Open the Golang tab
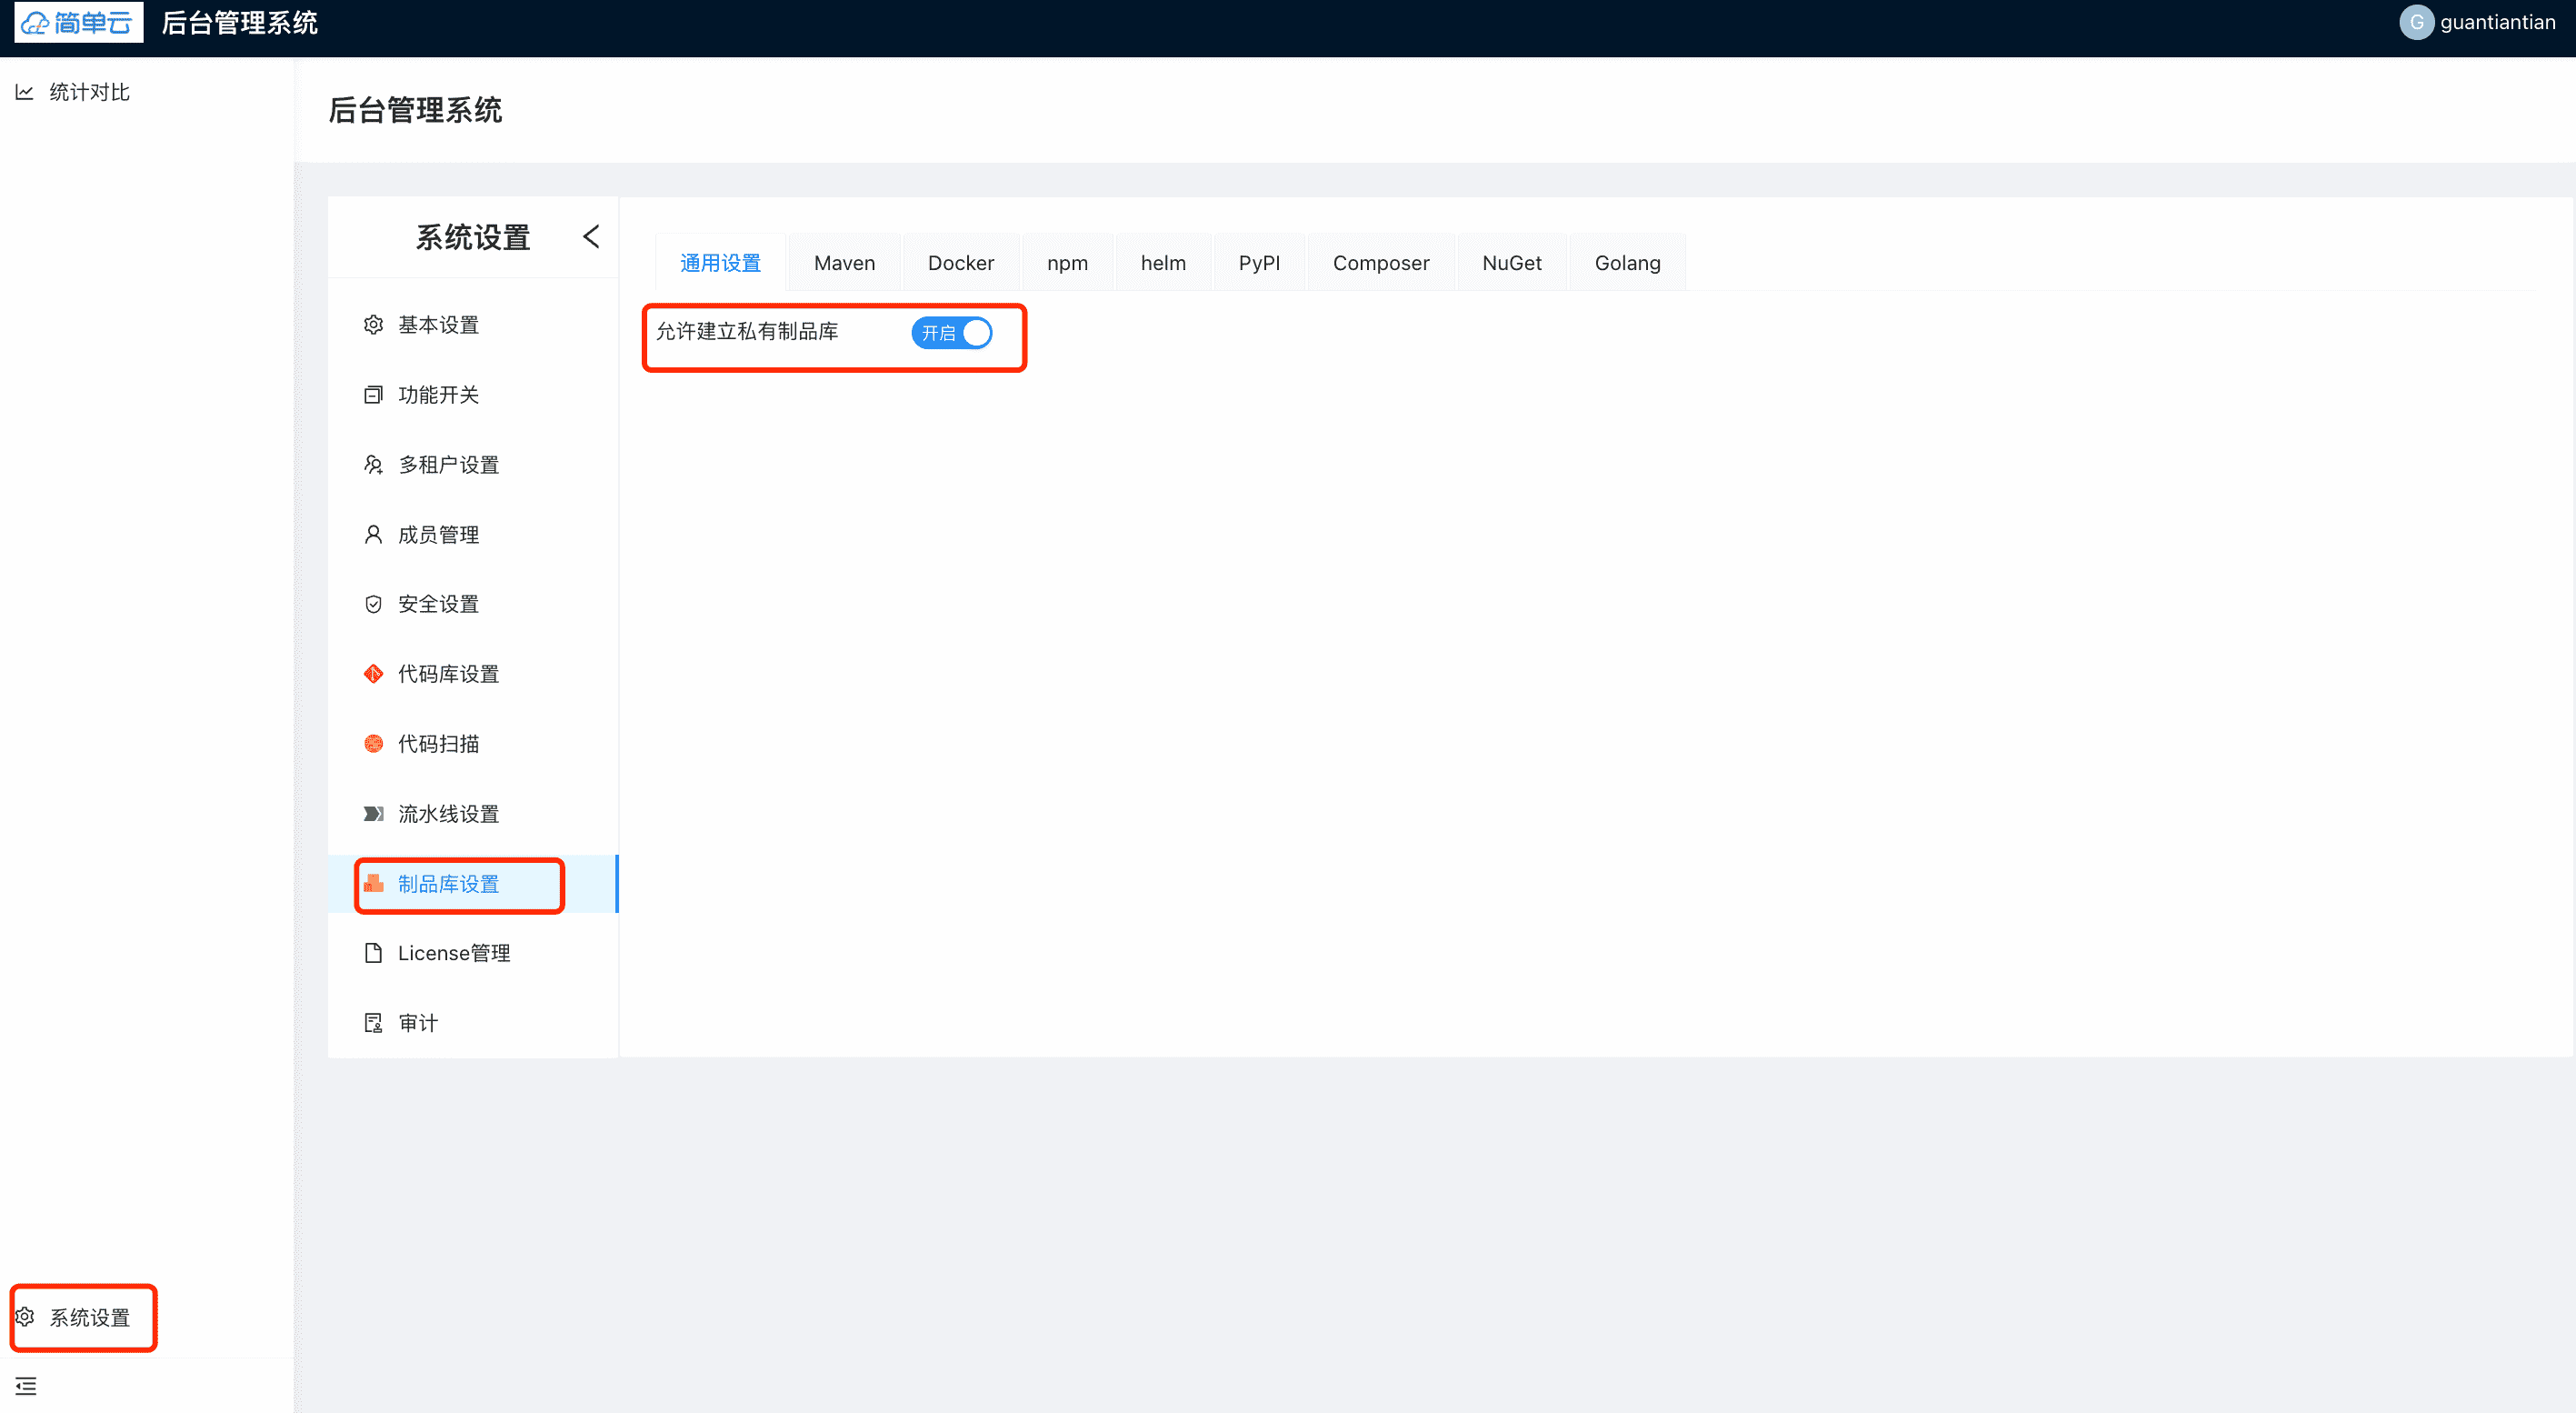The image size is (2576, 1413). [1627, 263]
